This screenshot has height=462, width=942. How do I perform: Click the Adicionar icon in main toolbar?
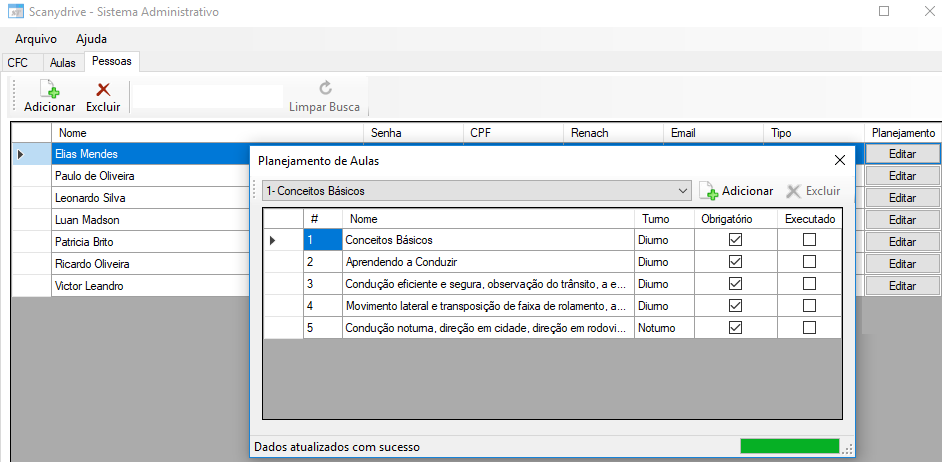click(49, 90)
